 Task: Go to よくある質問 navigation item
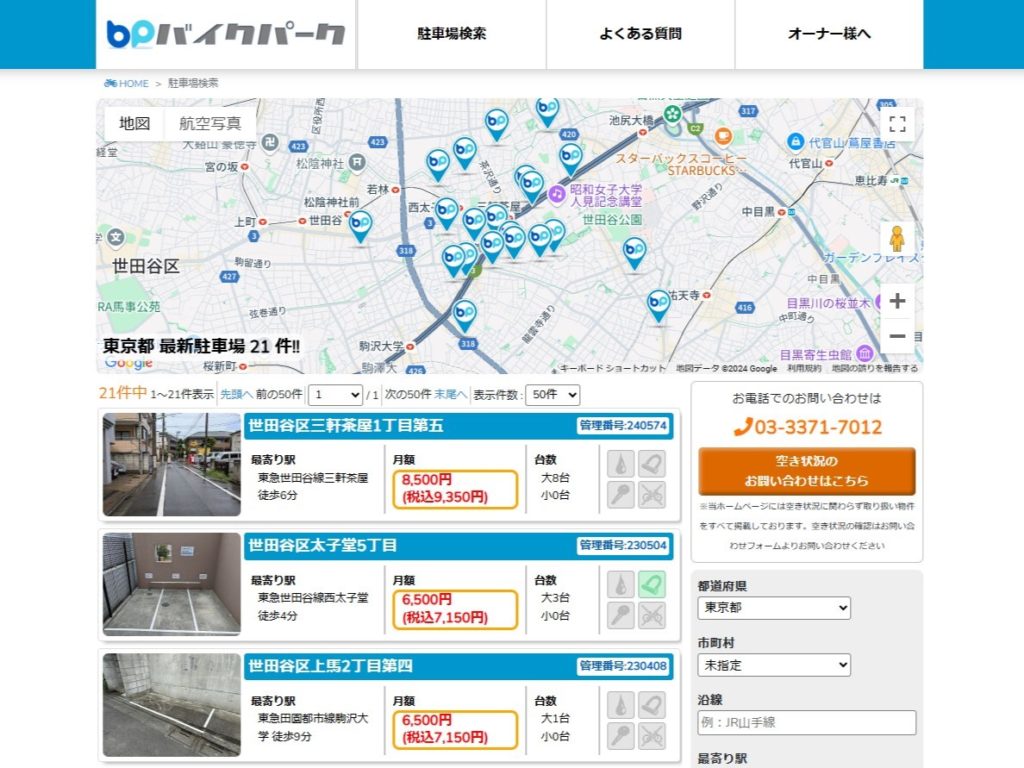(x=640, y=34)
